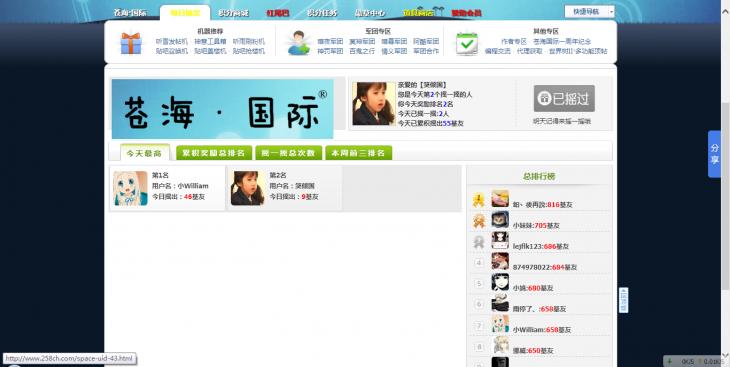
Task: Click the 苍海·国际 banner image
Action: tap(223, 109)
